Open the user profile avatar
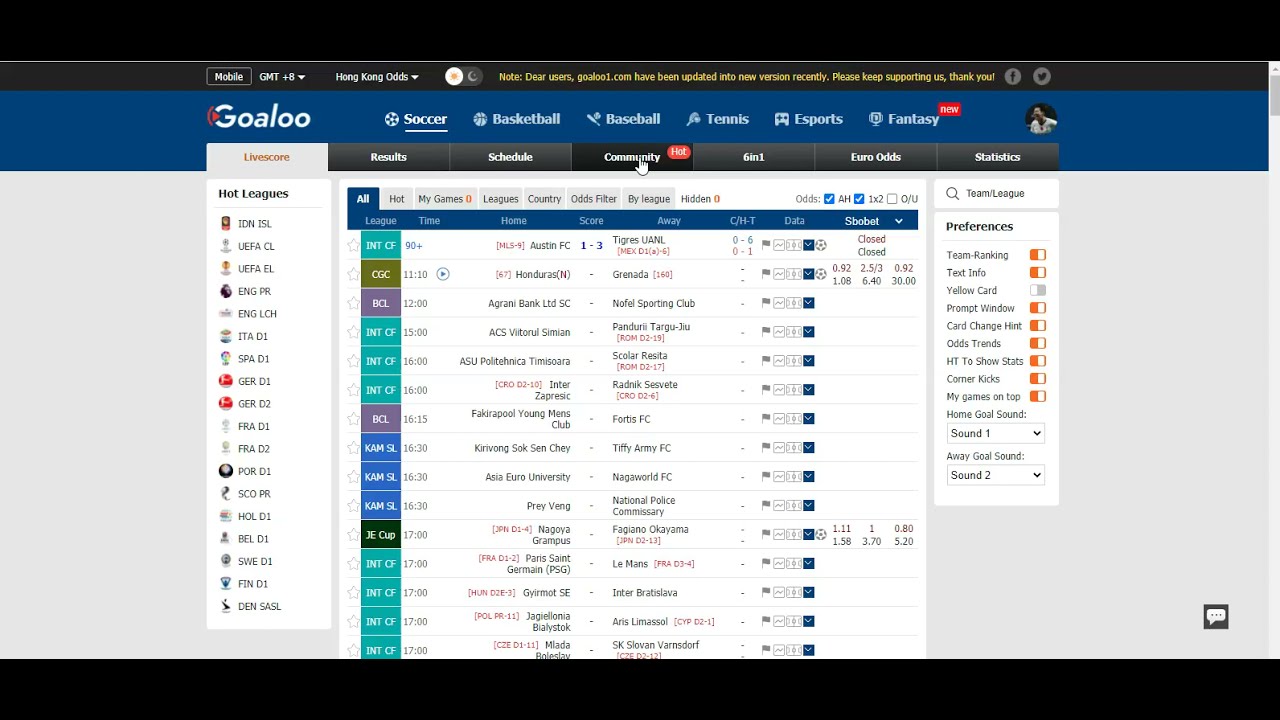The width and height of the screenshot is (1280, 720). point(1041,118)
